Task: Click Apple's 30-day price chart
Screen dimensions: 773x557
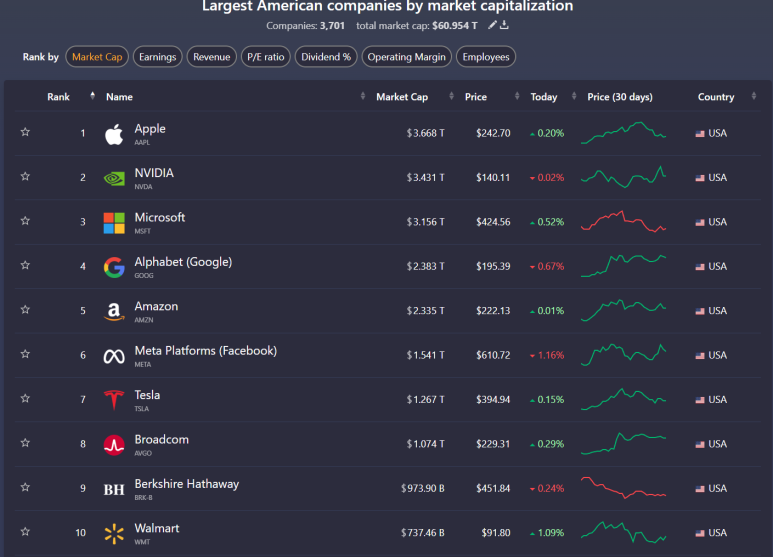Action: pyautogui.click(x=624, y=133)
